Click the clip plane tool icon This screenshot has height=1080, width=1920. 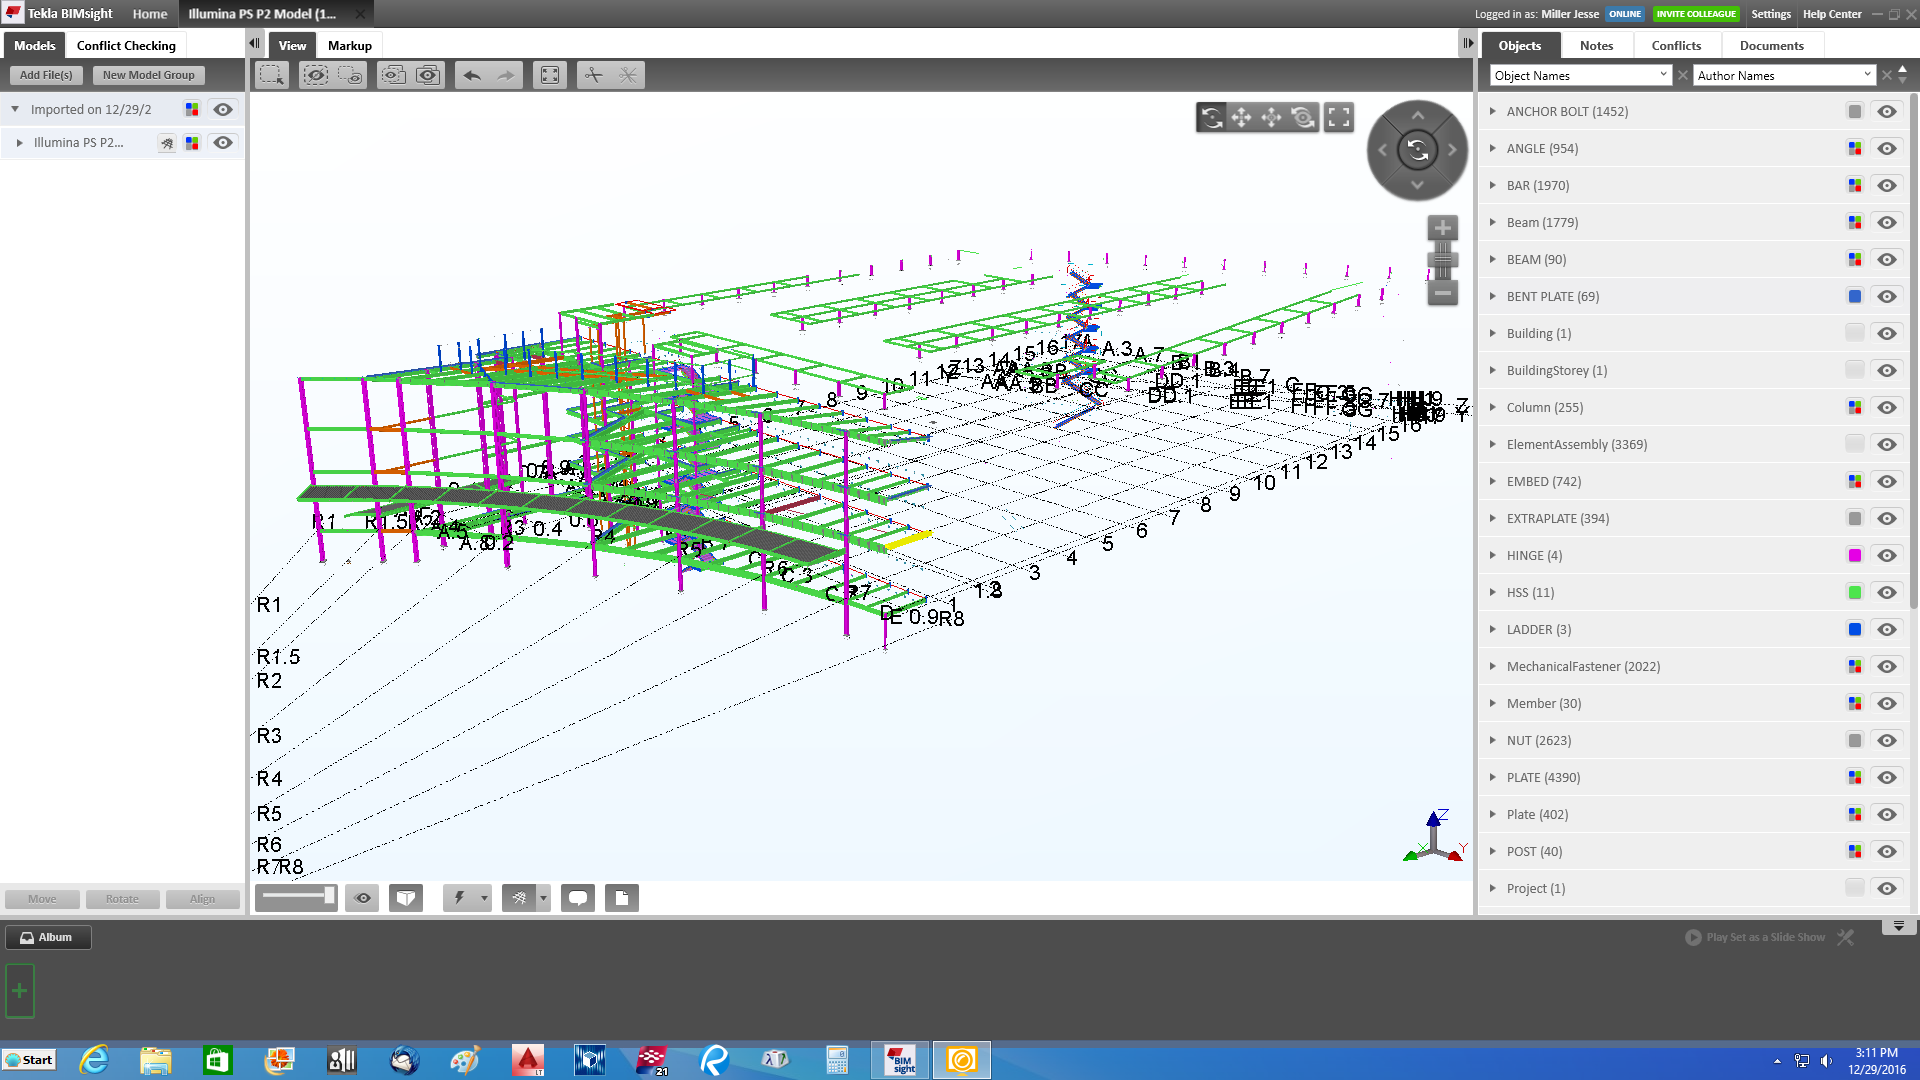click(x=594, y=75)
